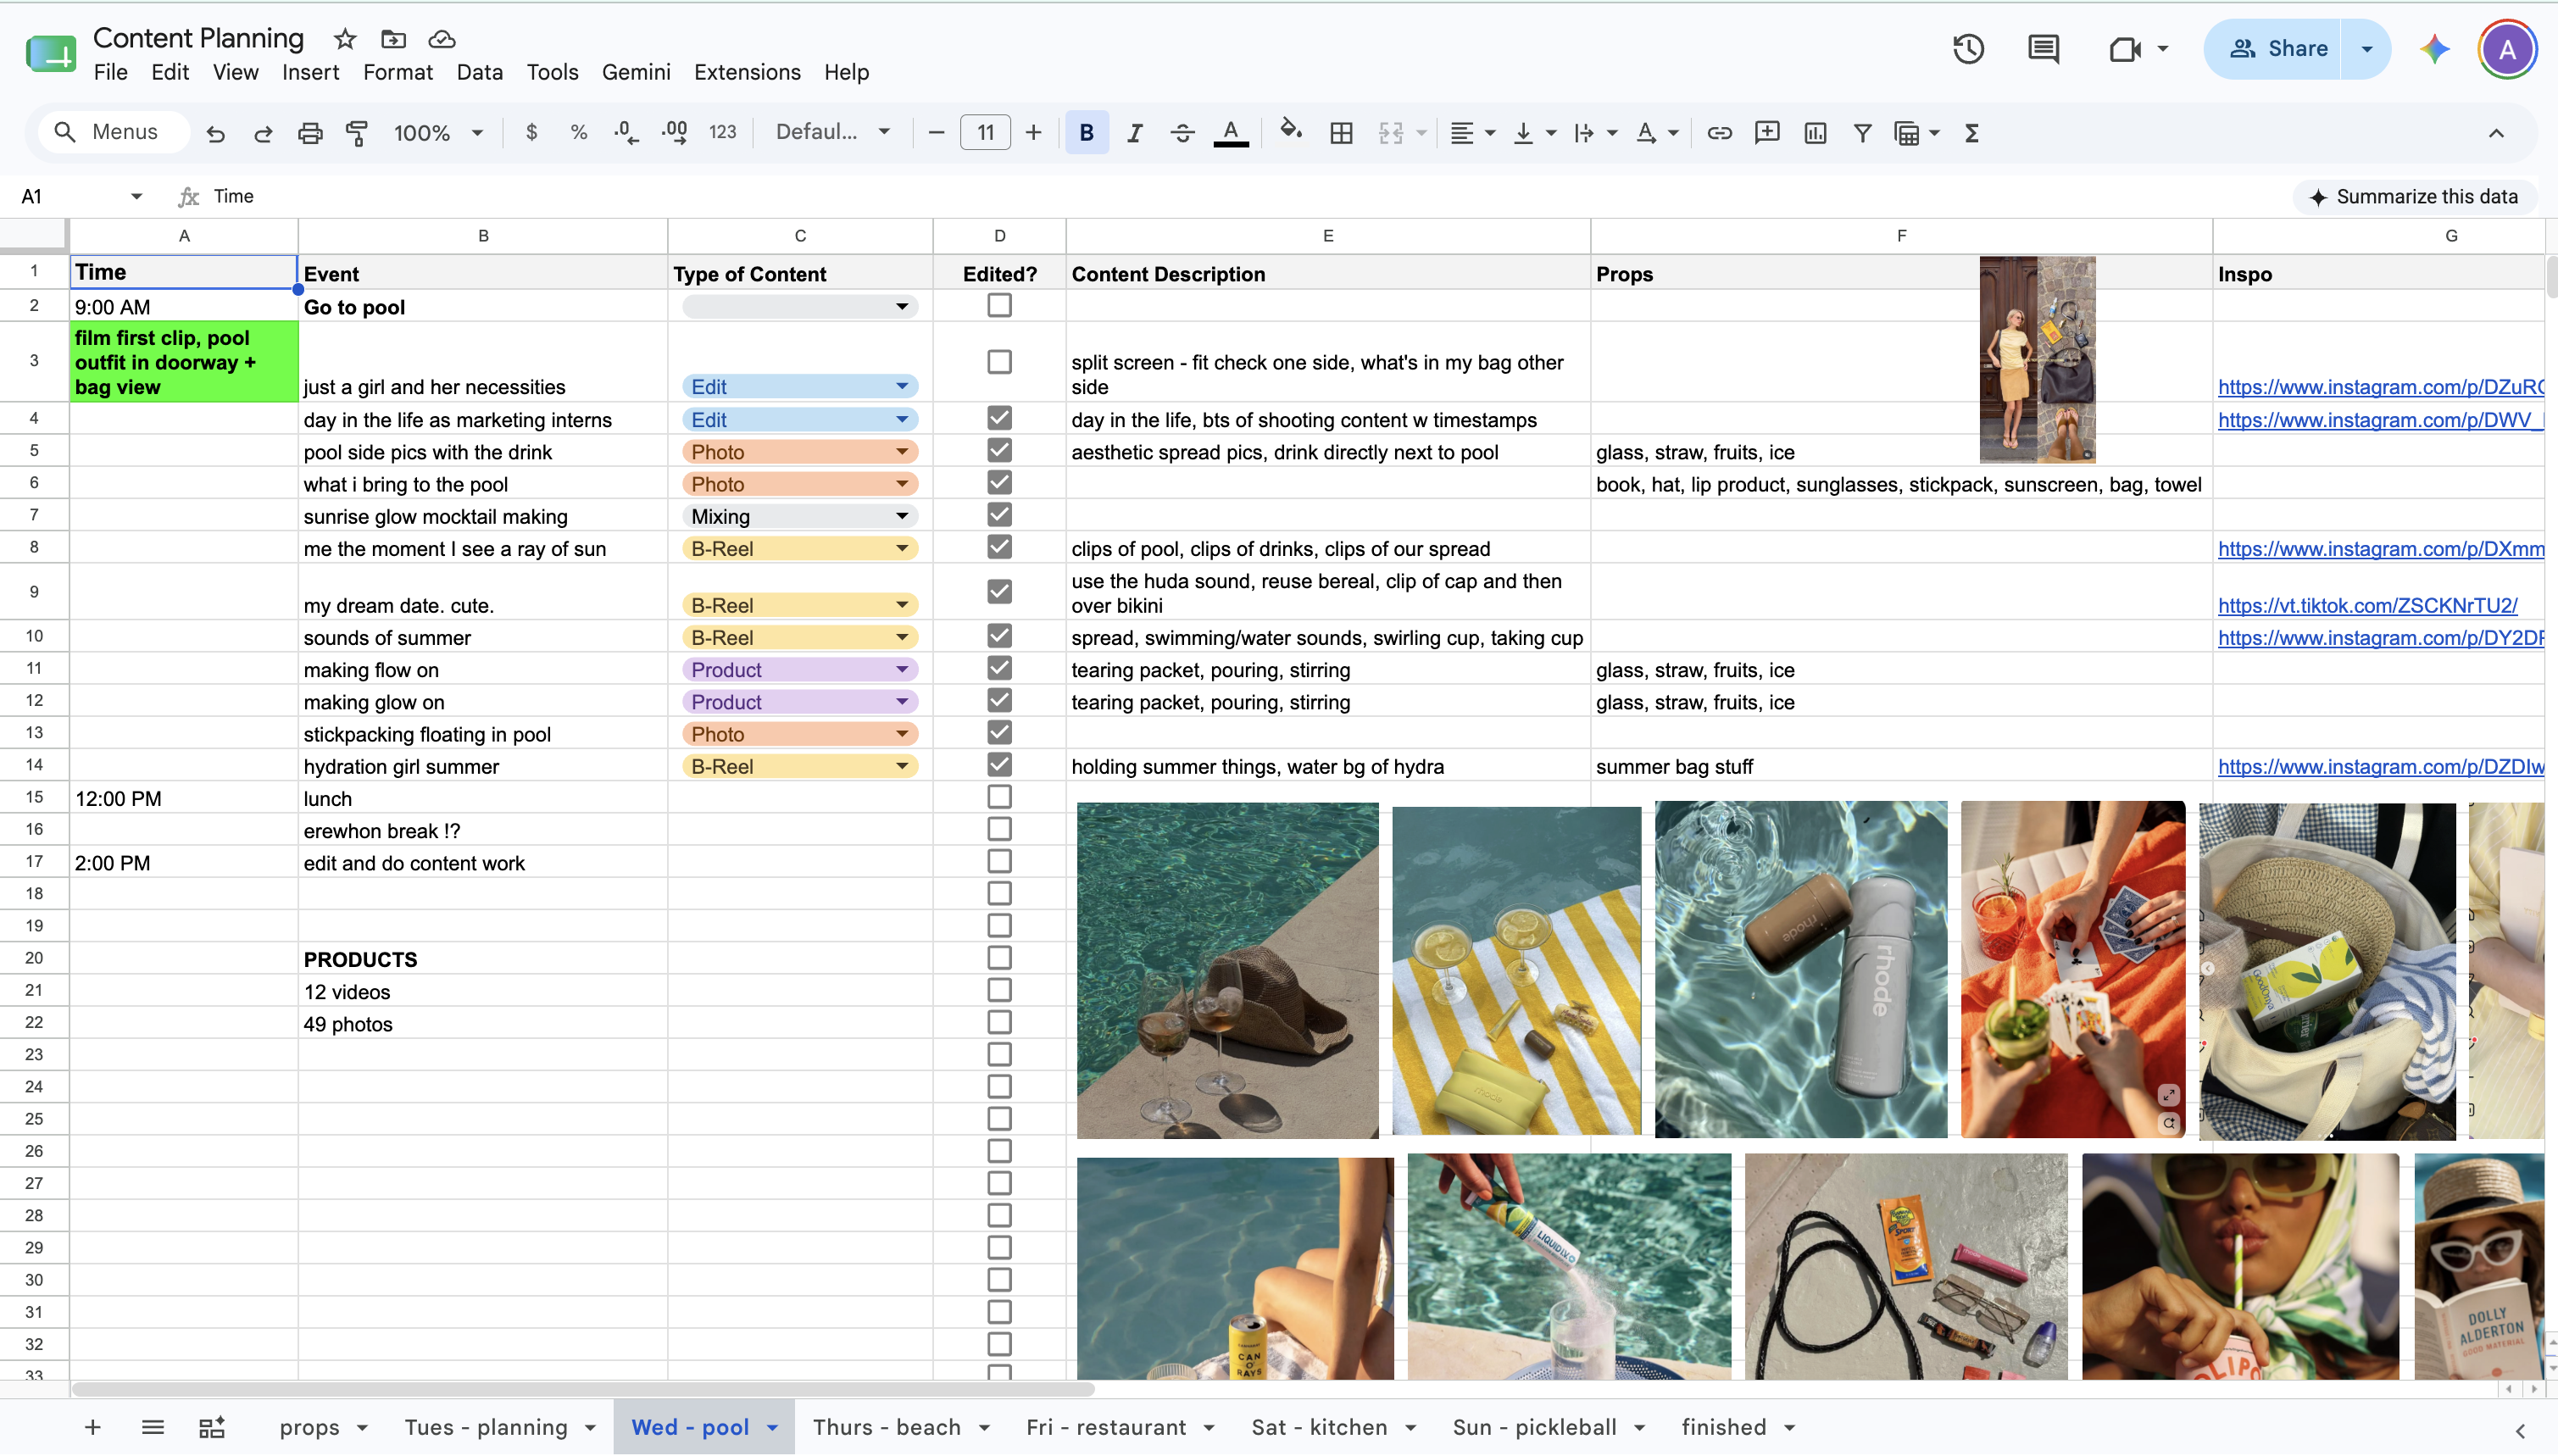2558x1456 pixels.
Task: Open the Format menu
Action: (x=398, y=72)
